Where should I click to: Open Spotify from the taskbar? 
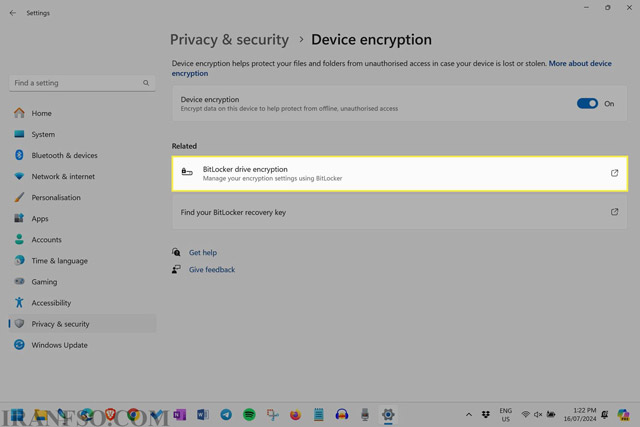point(249,415)
